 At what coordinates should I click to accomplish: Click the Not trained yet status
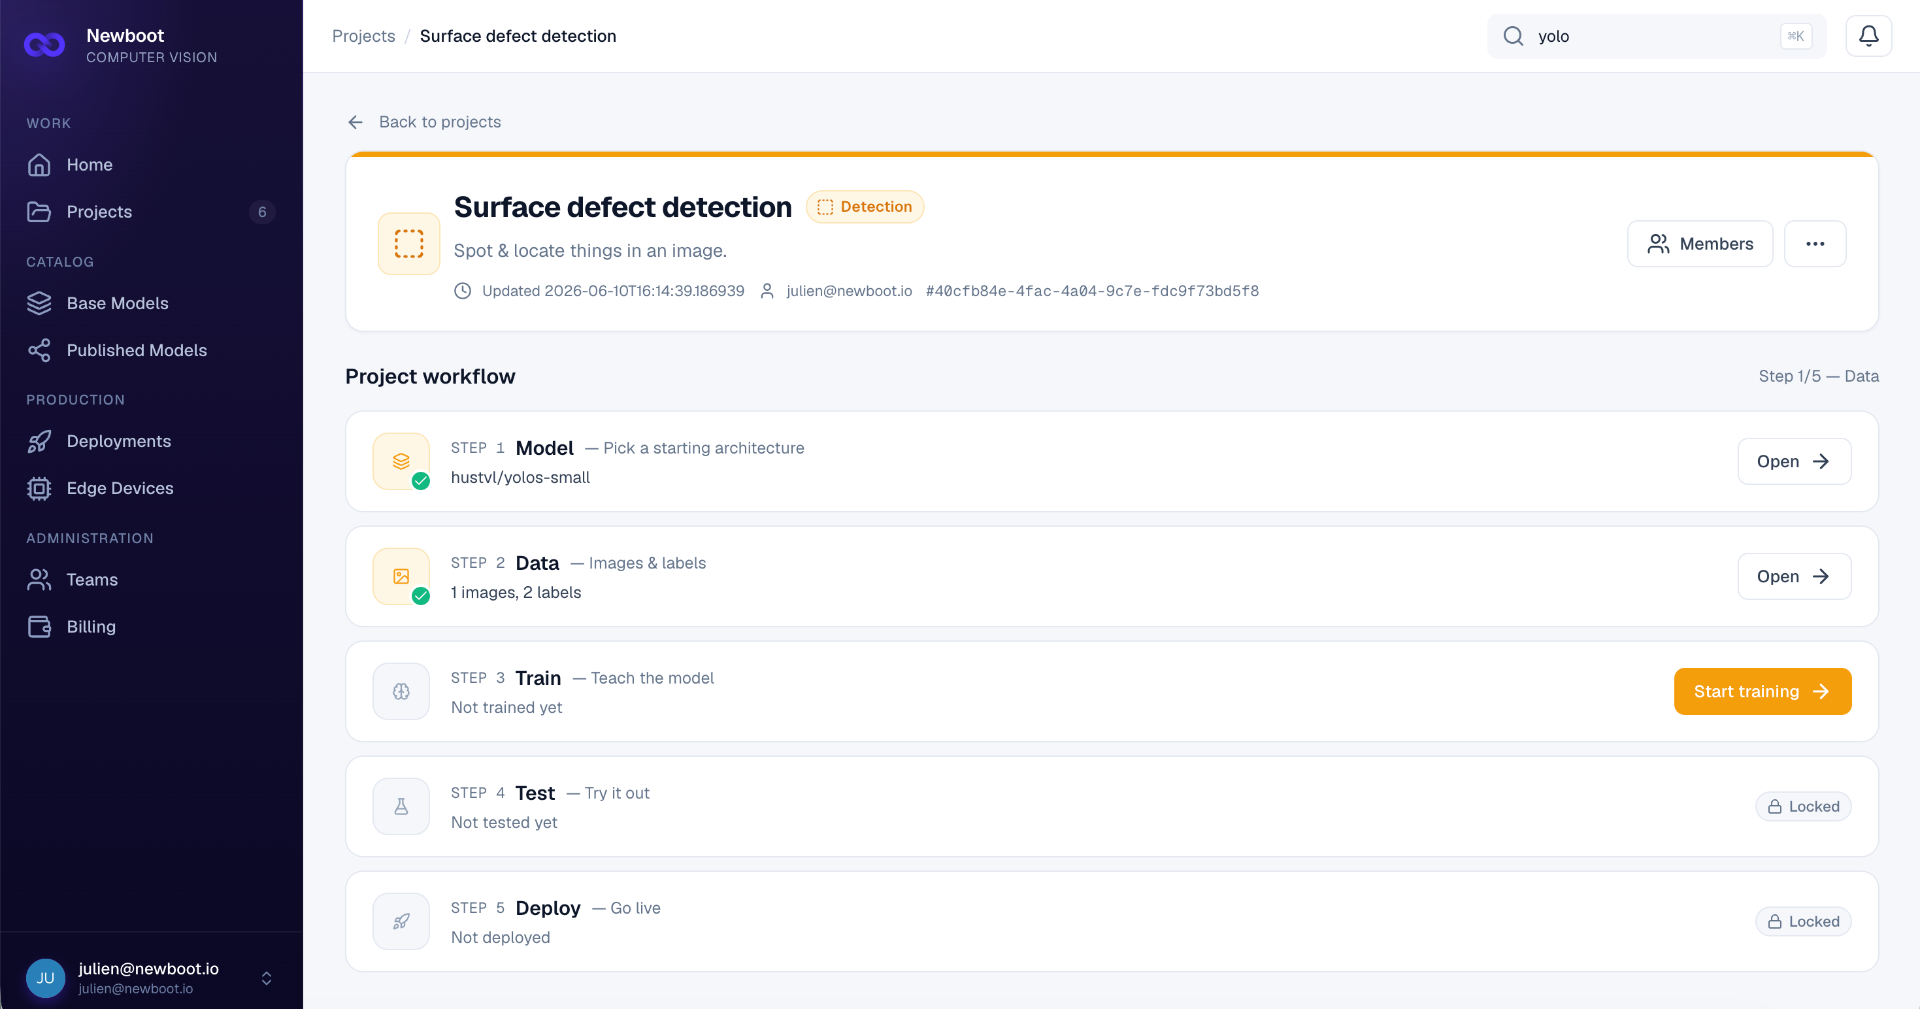click(x=506, y=708)
